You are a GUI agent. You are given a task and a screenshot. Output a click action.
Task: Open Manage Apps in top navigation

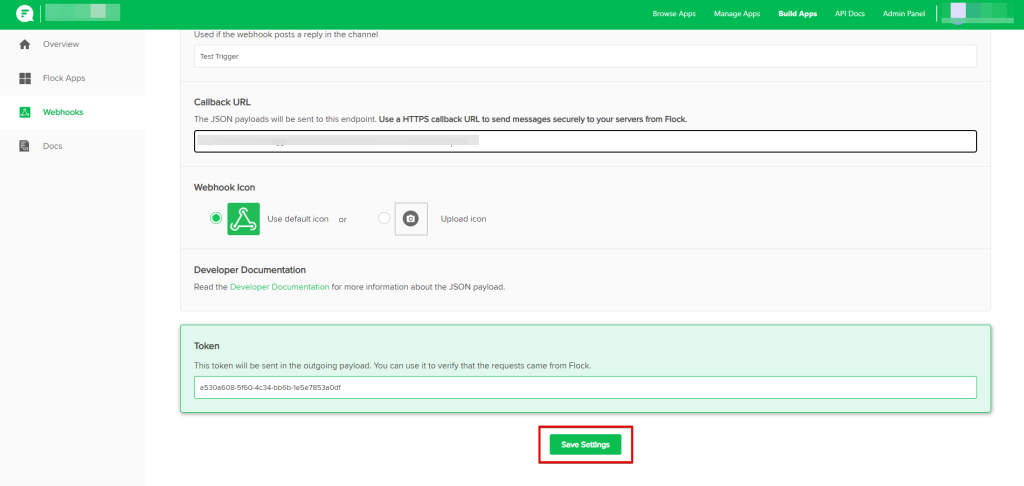(737, 14)
